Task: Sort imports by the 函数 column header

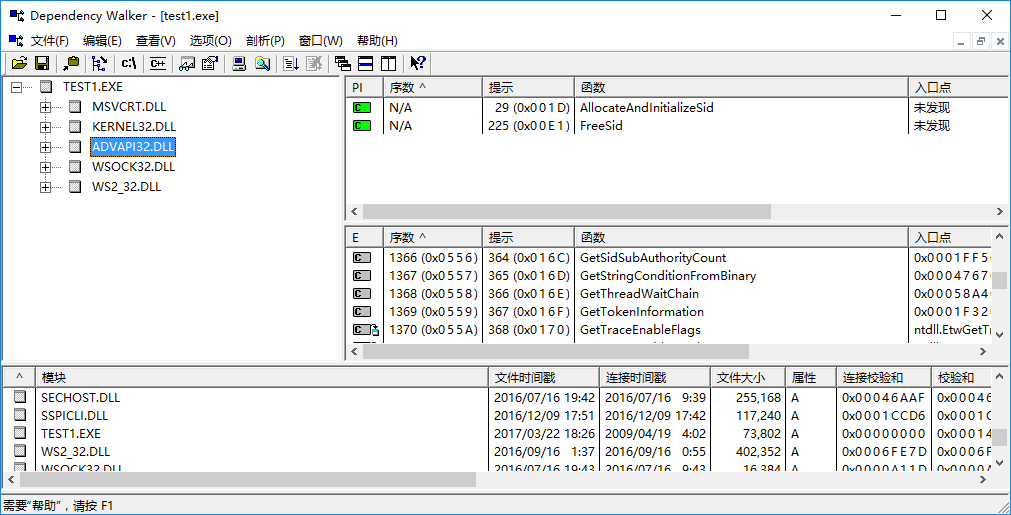Action: 741,88
